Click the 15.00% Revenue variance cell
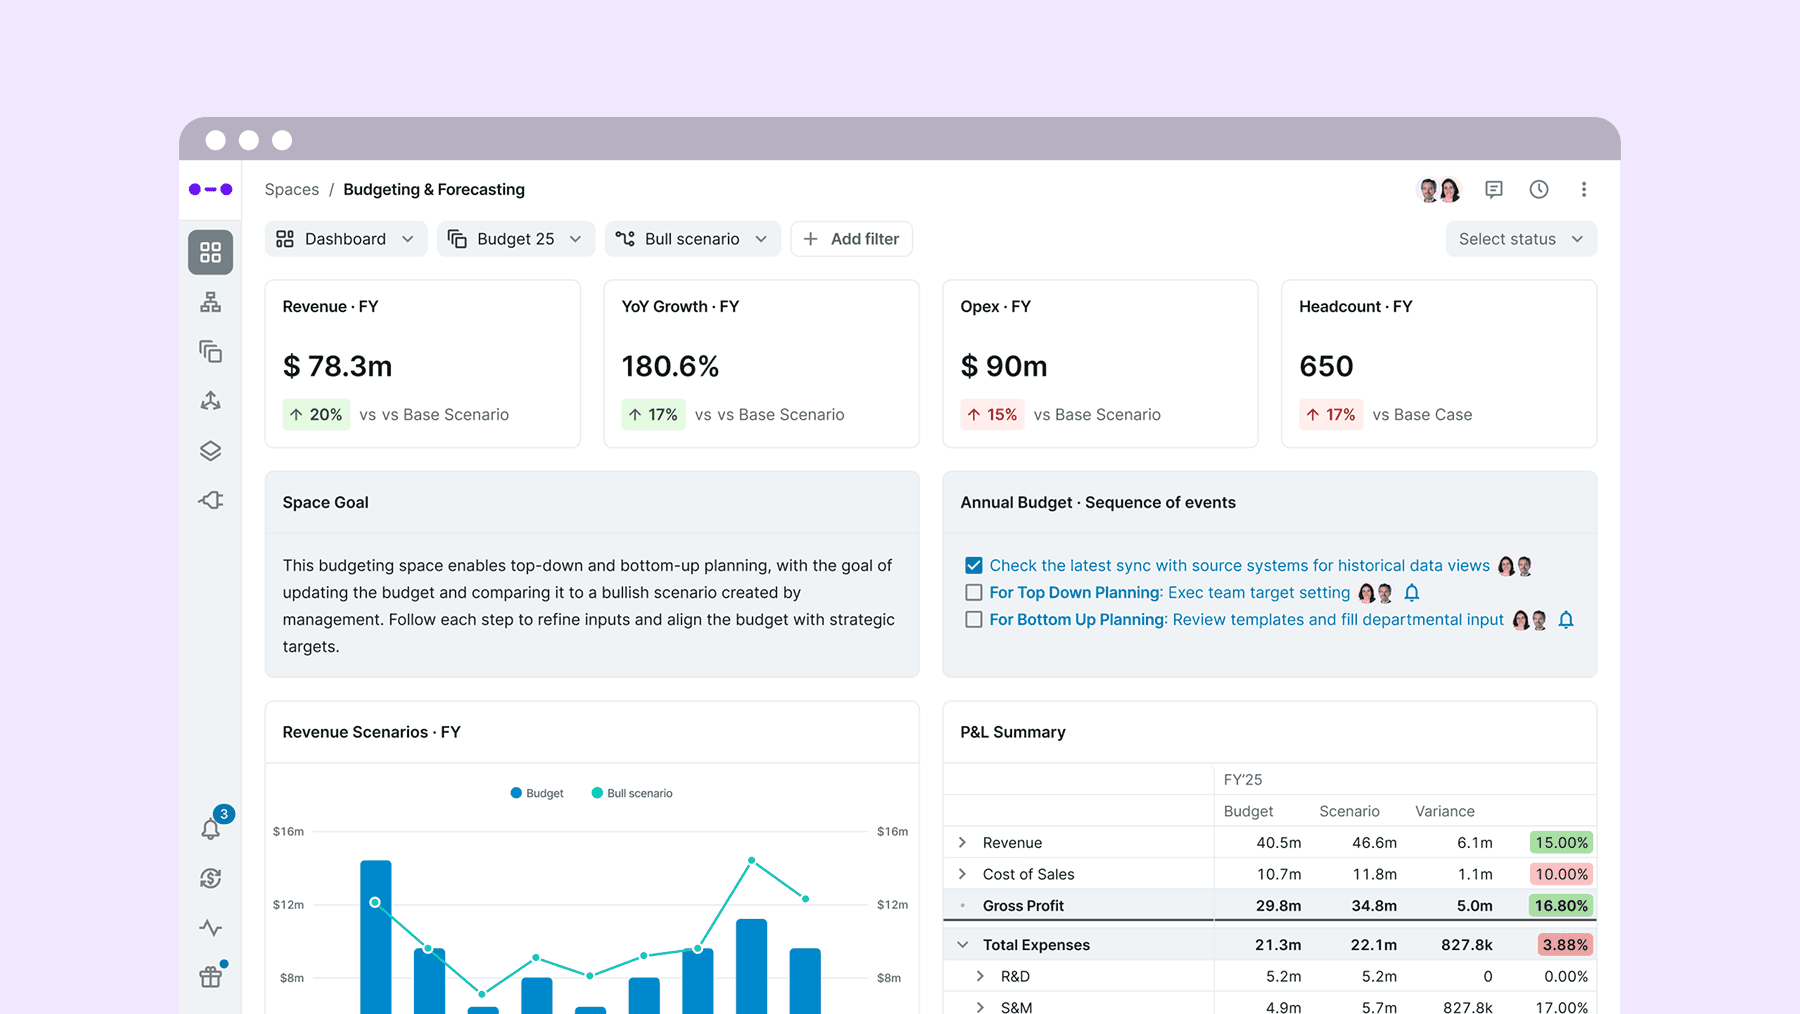 pos(1561,843)
